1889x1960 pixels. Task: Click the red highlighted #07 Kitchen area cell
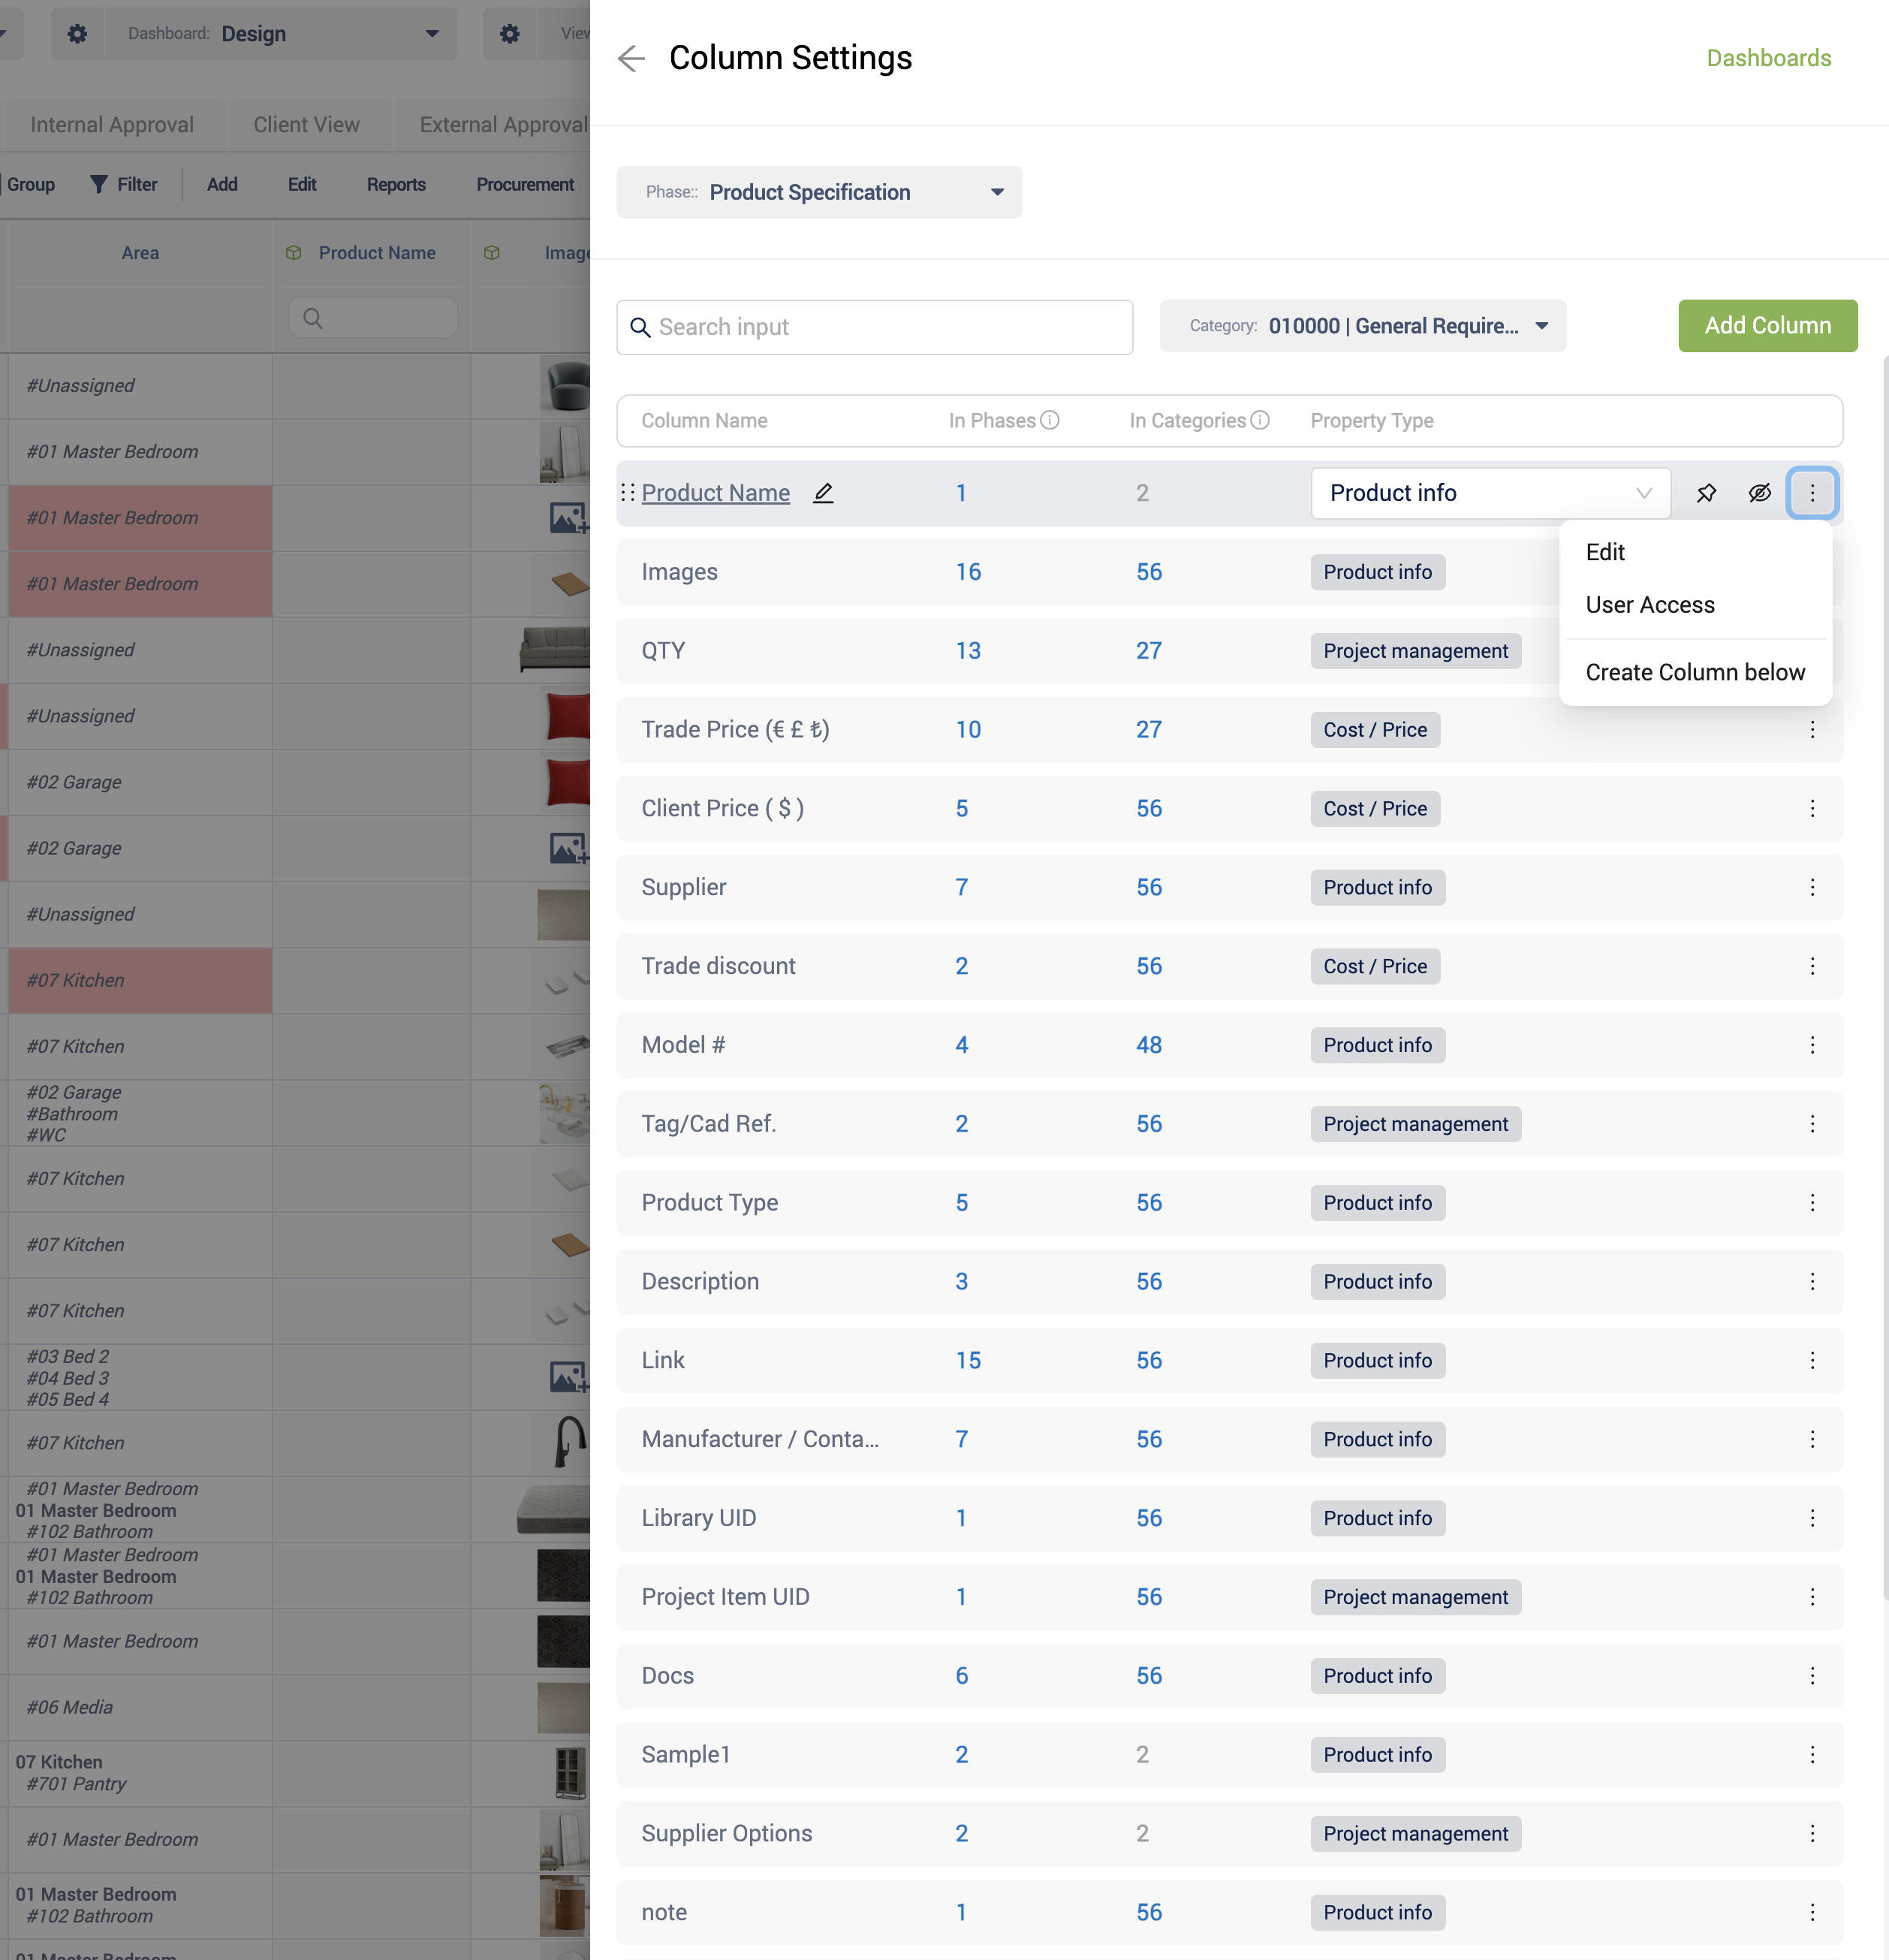(140, 981)
